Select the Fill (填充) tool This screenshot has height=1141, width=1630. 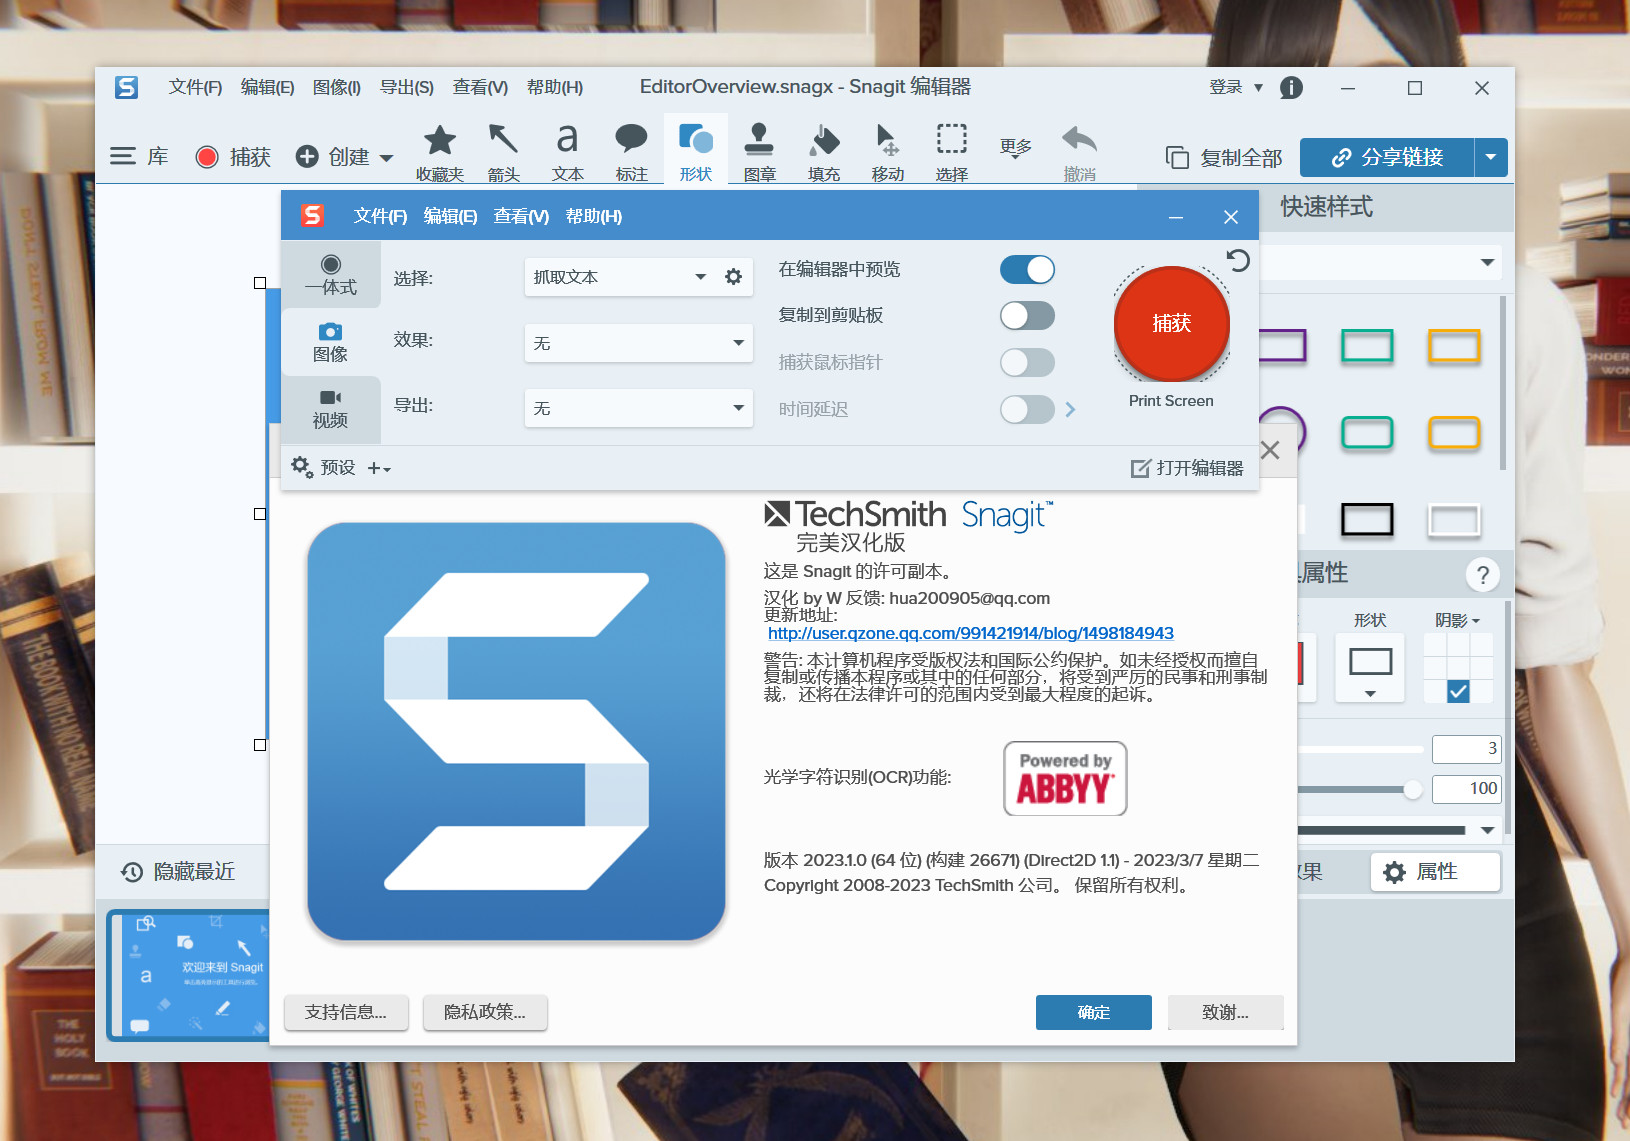pyautogui.click(x=824, y=153)
